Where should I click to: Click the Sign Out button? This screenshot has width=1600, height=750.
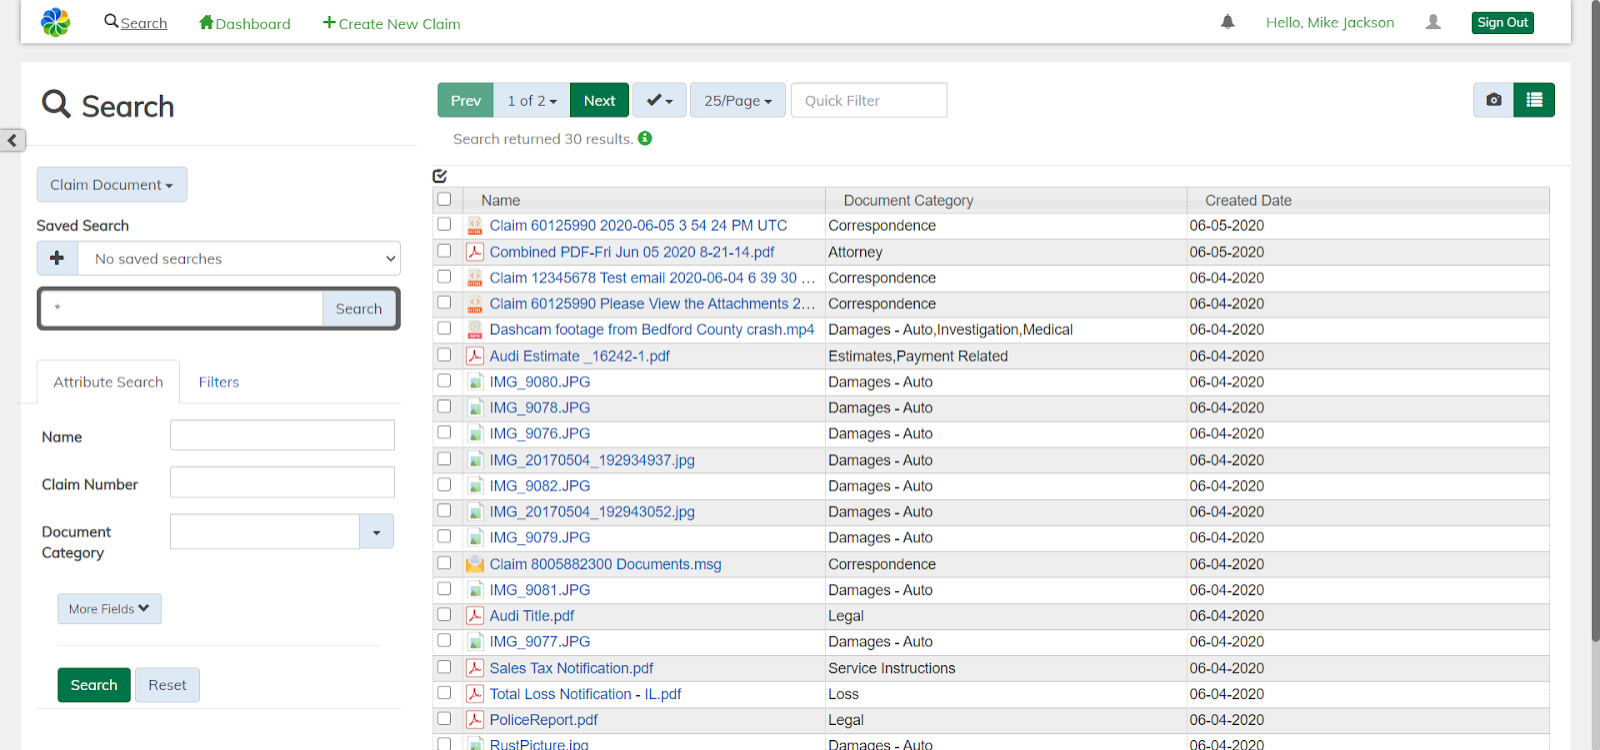(x=1502, y=22)
